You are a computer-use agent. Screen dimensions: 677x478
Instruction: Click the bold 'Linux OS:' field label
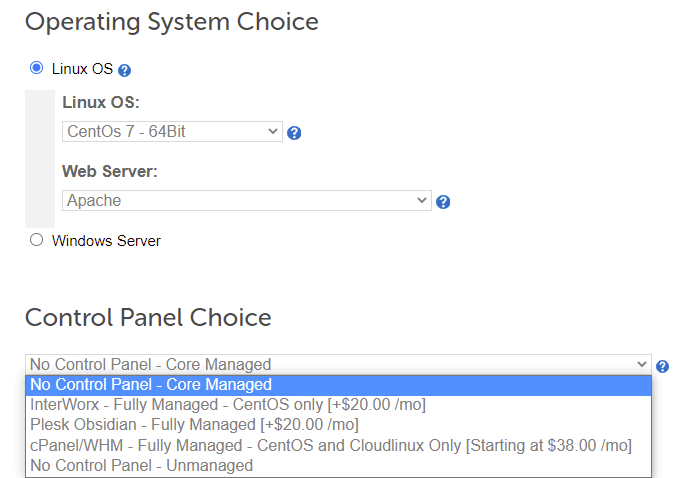[101, 103]
